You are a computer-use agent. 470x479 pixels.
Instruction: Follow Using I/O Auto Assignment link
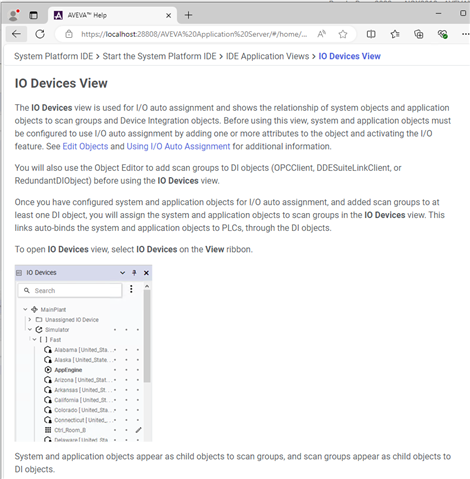pos(178,146)
